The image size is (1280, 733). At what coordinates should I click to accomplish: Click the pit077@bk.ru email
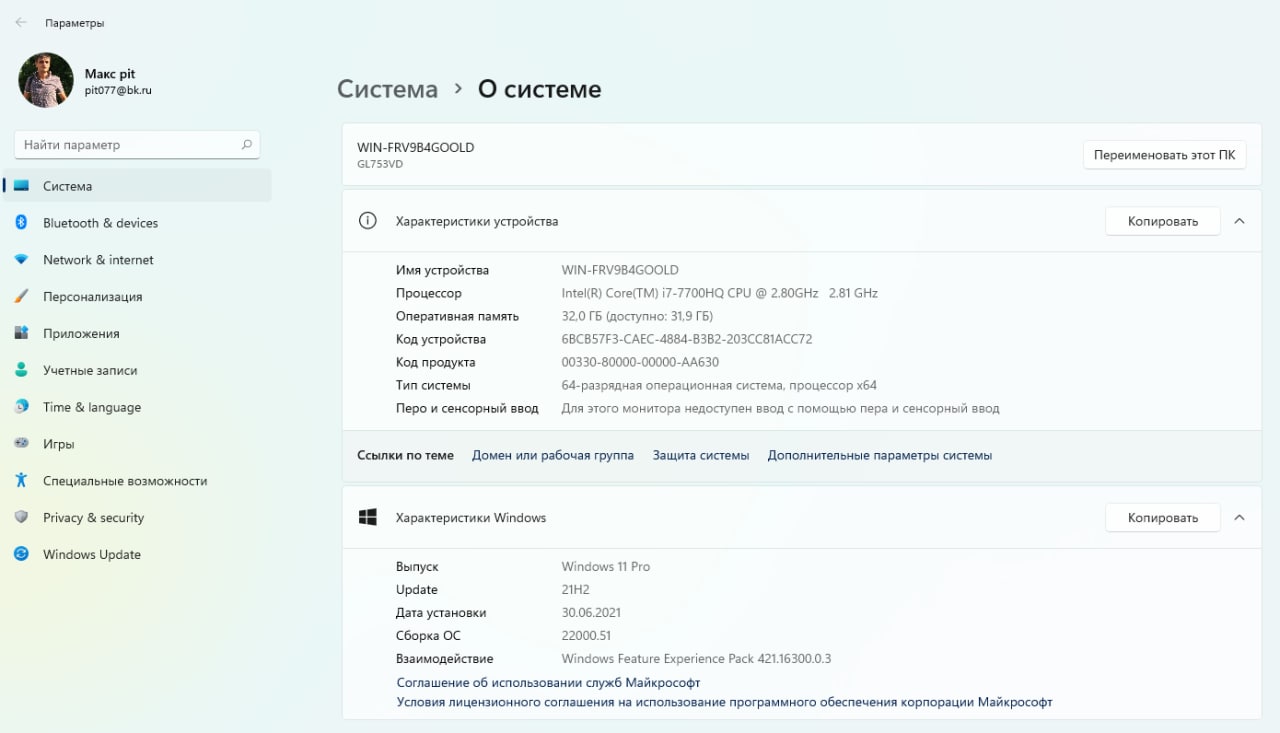[x=118, y=90]
